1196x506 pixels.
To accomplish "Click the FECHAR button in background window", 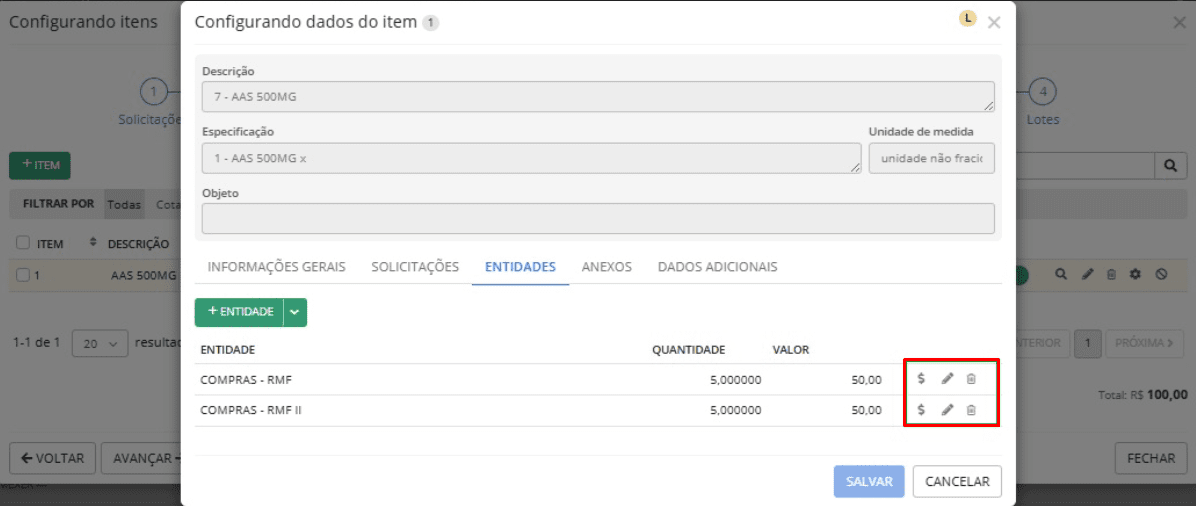I will [1151, 458].
